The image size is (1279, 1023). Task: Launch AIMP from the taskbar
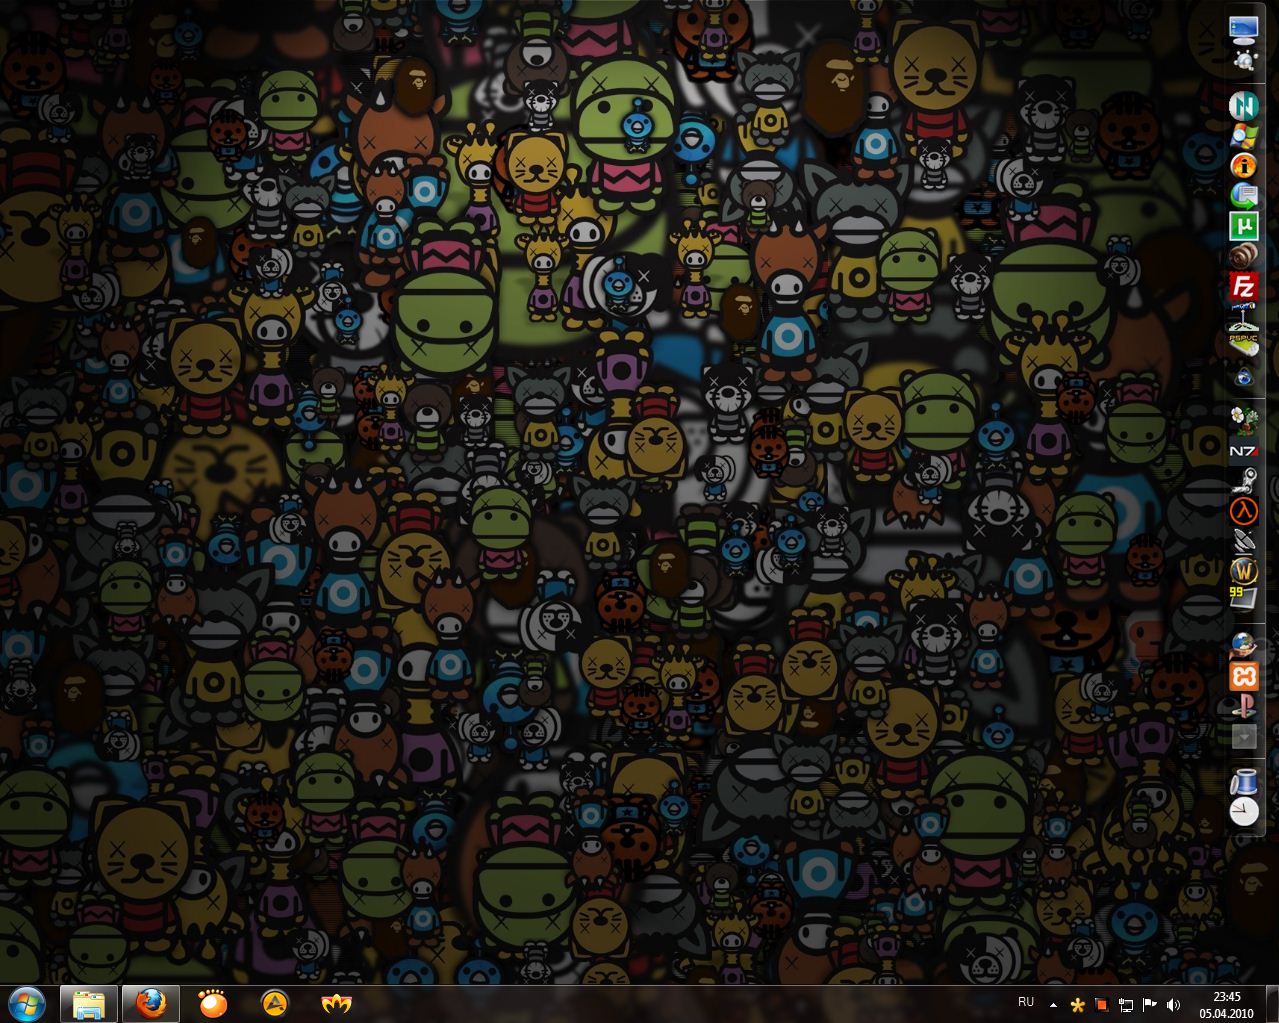click(274, 1003)
